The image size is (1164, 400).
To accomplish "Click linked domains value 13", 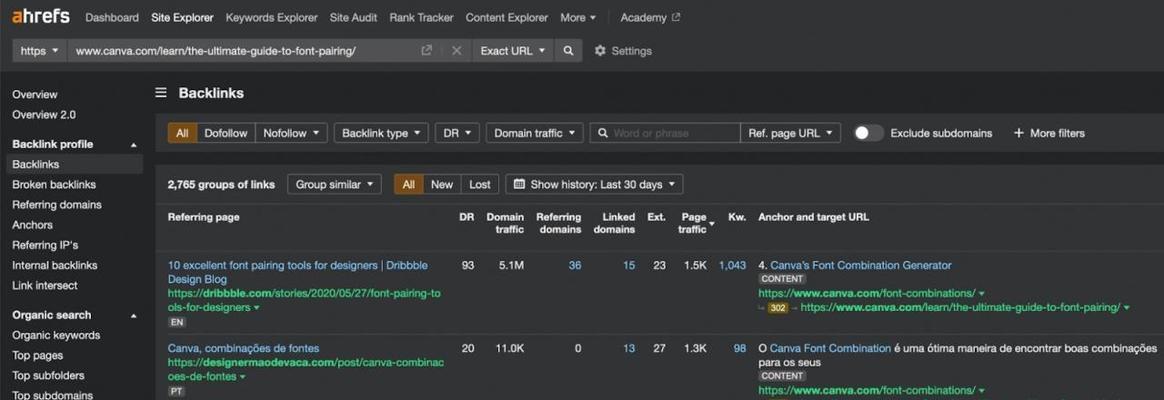I will (629, 348).
